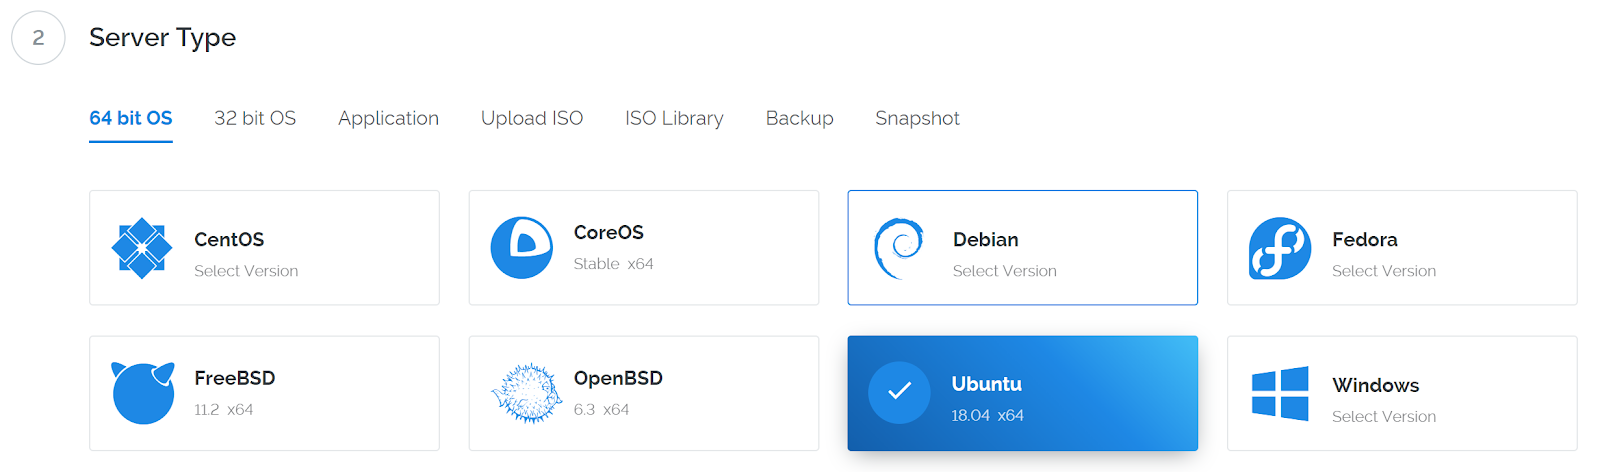Open the Backup tab
The height and width of the screenshot is (472, 1600).
click(x=799, y=118)
